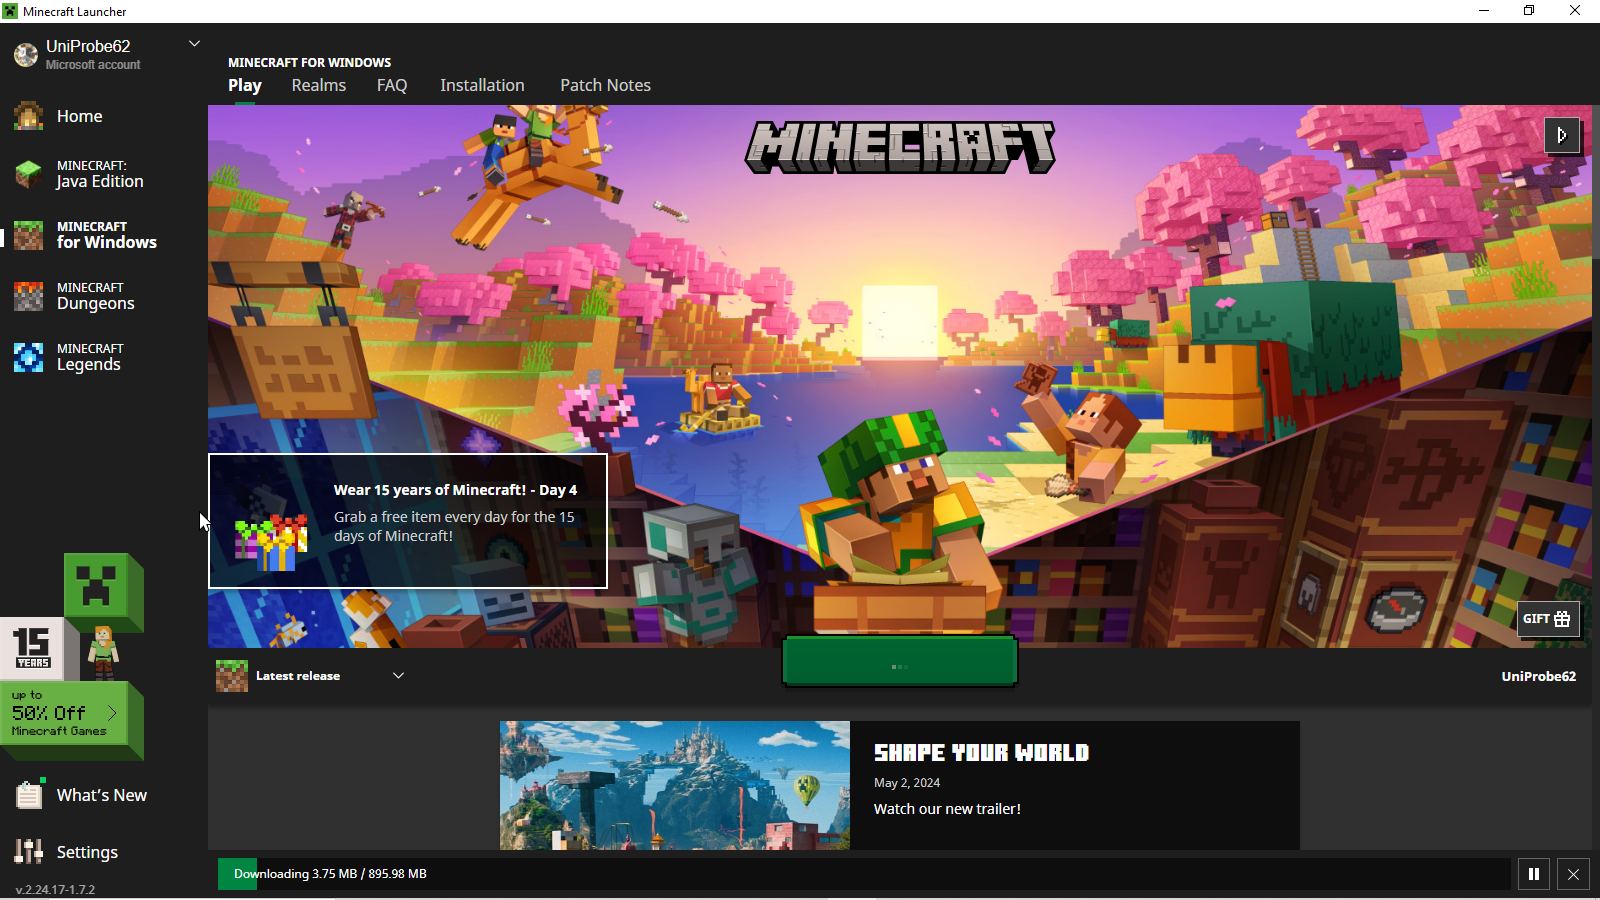Go to the Home page

point(79,116)
